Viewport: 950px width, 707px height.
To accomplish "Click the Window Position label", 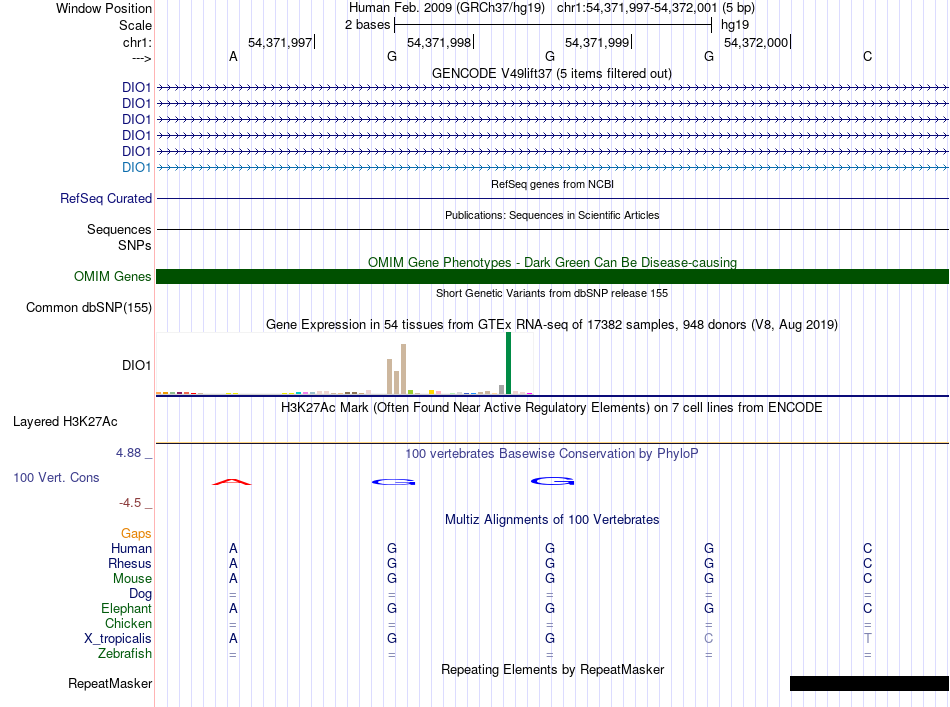I will [104, 8].
